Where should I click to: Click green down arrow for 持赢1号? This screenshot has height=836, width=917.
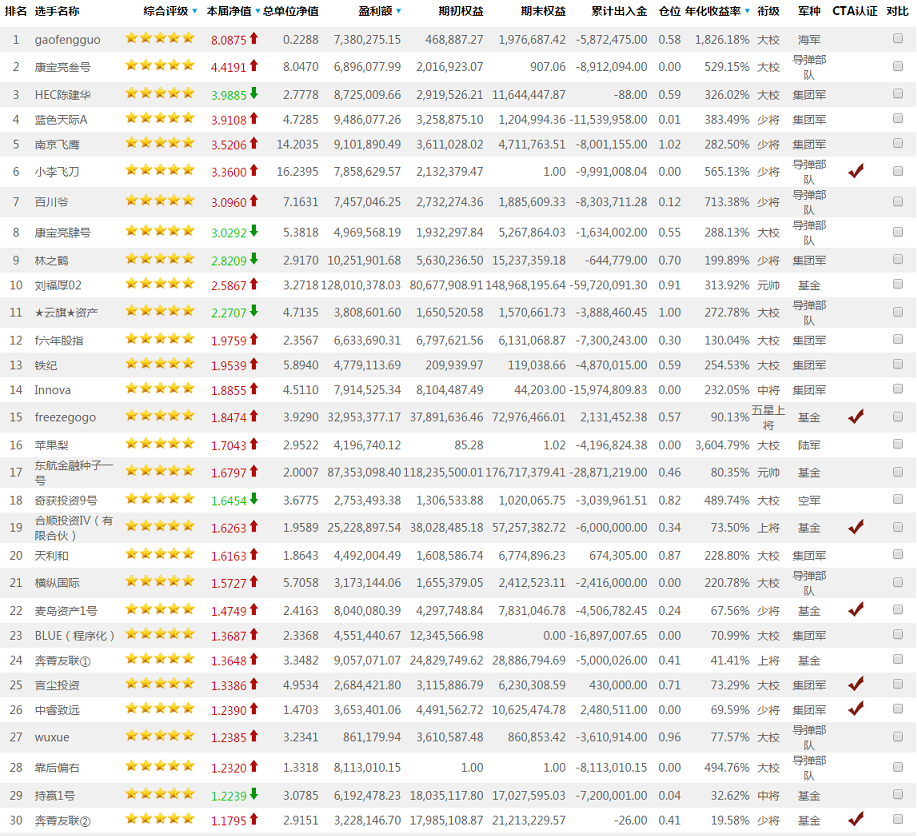point(254,794)
